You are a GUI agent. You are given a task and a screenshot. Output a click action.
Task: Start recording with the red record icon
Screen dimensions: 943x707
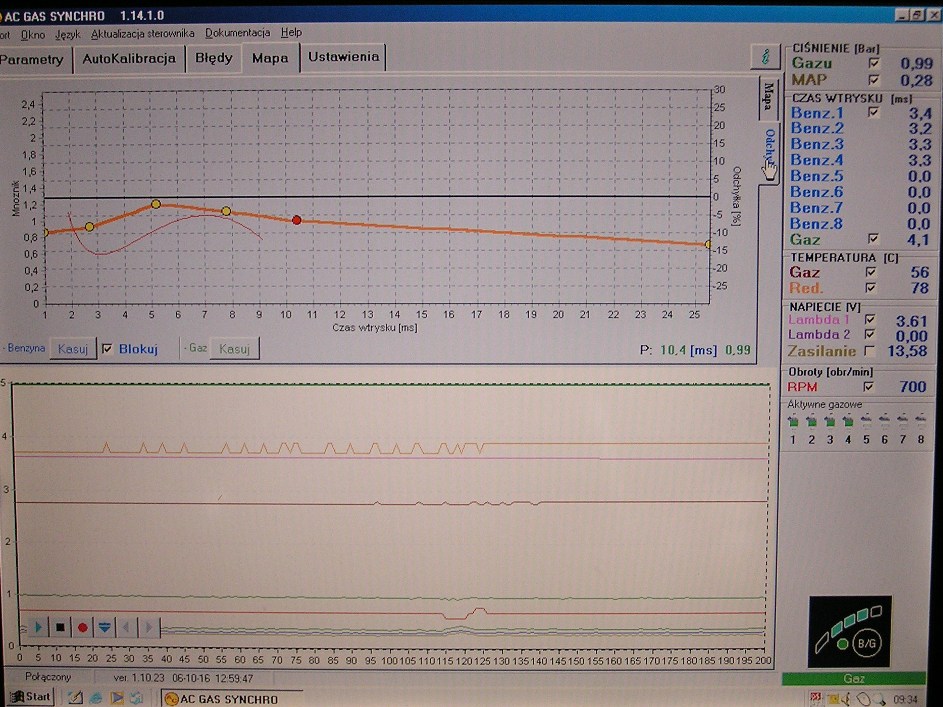point(82,627)
